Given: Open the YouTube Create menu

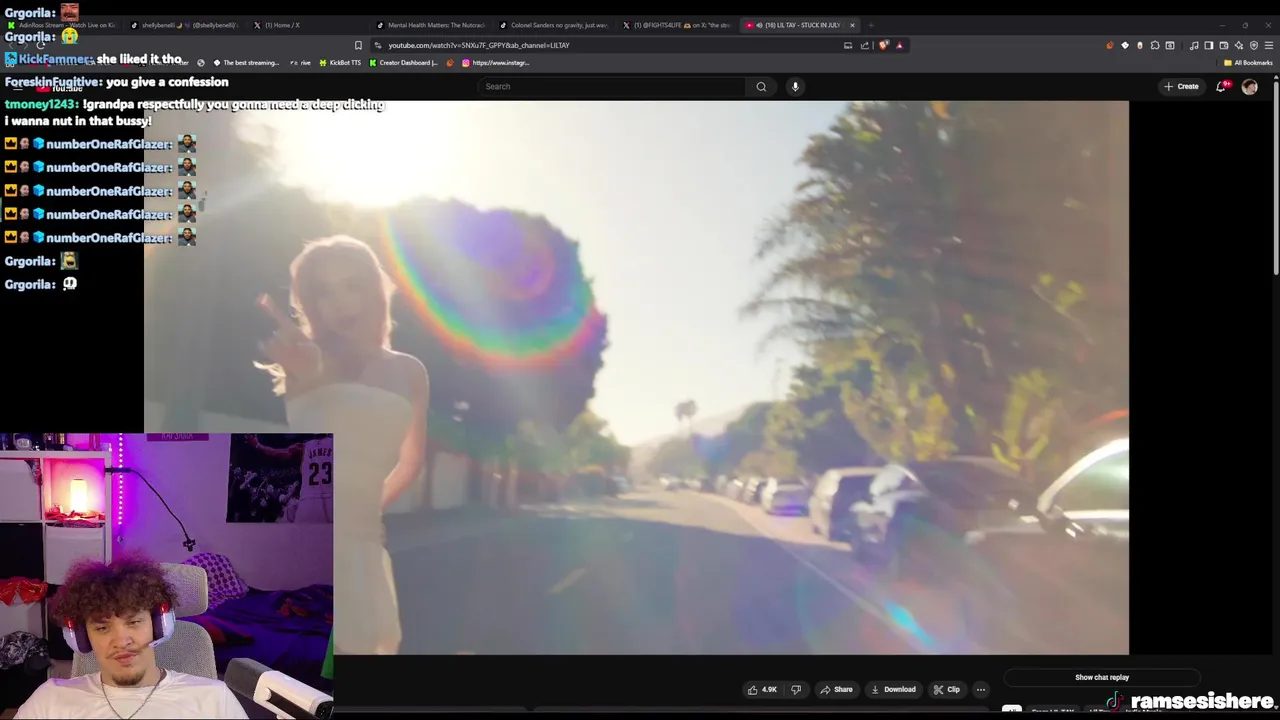Looking at the screenshot, I should (x=1181, y=86).
